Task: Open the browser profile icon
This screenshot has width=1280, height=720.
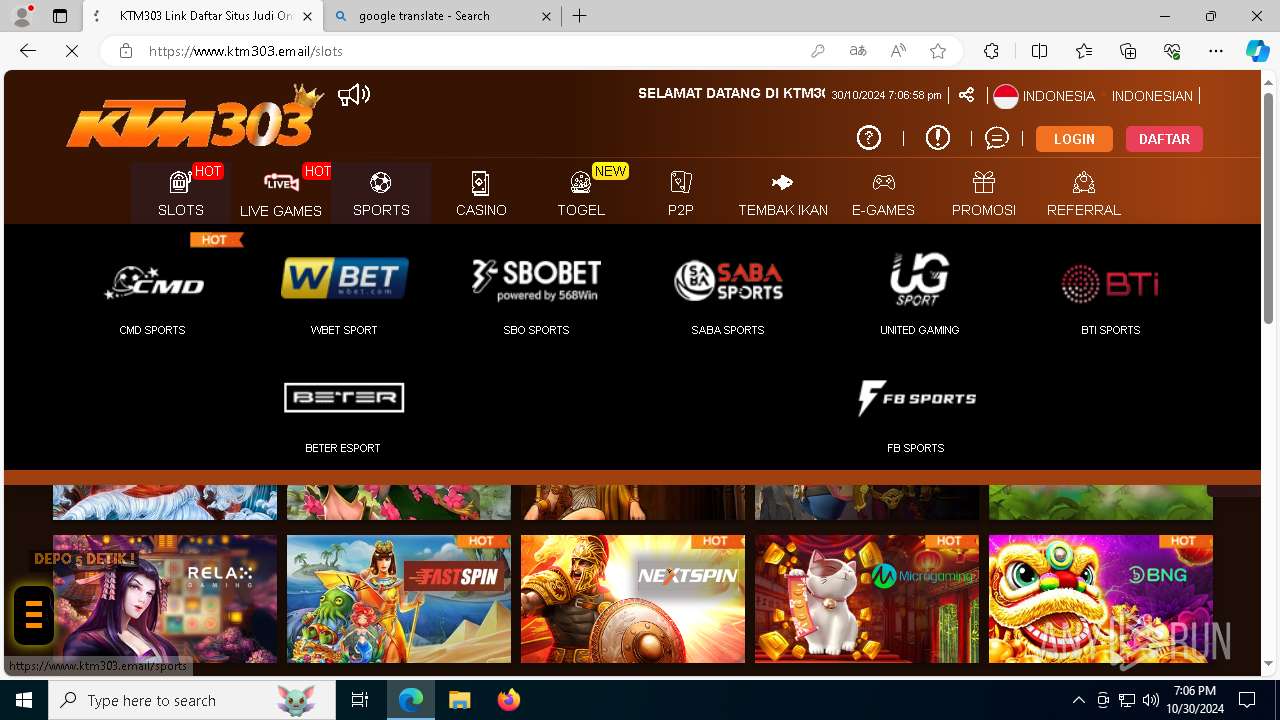Action: (x=22, y=16)
